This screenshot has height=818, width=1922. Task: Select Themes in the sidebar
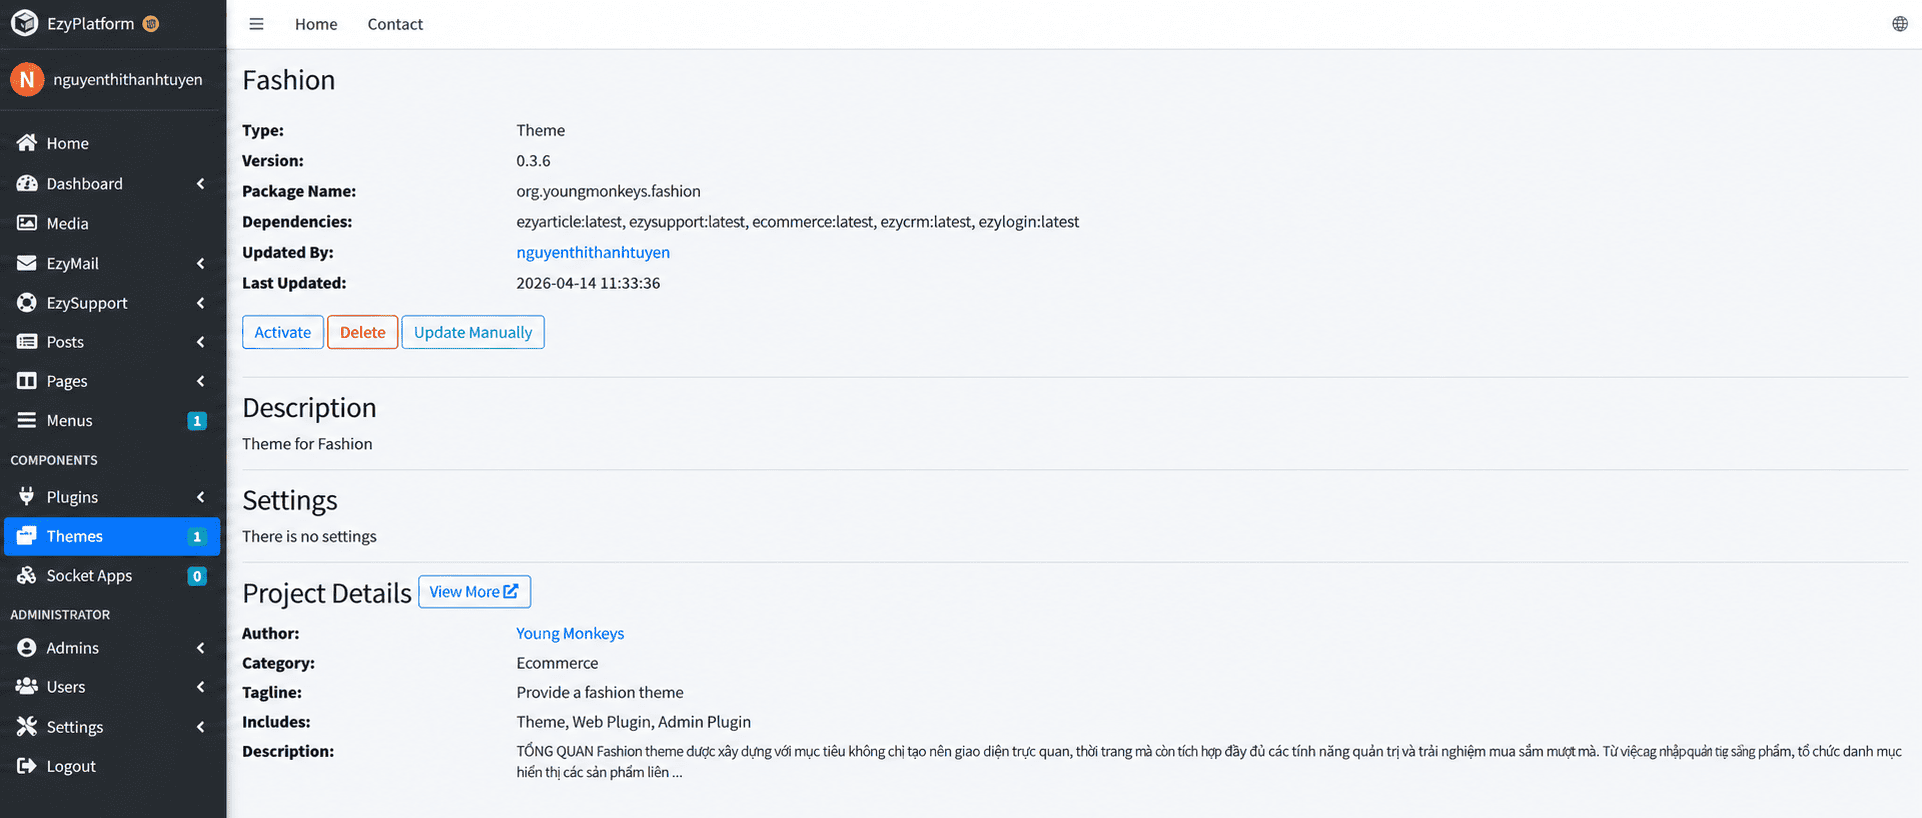[x=112, y=536]
